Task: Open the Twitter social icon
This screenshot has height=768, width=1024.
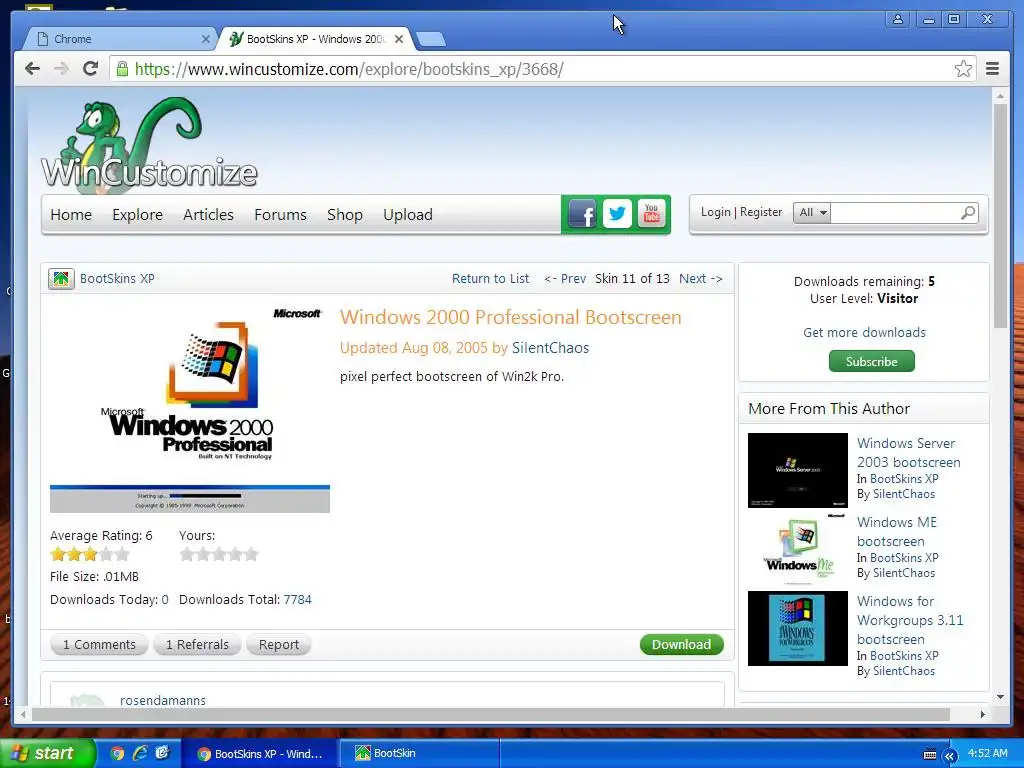Action: pos(617,214)
